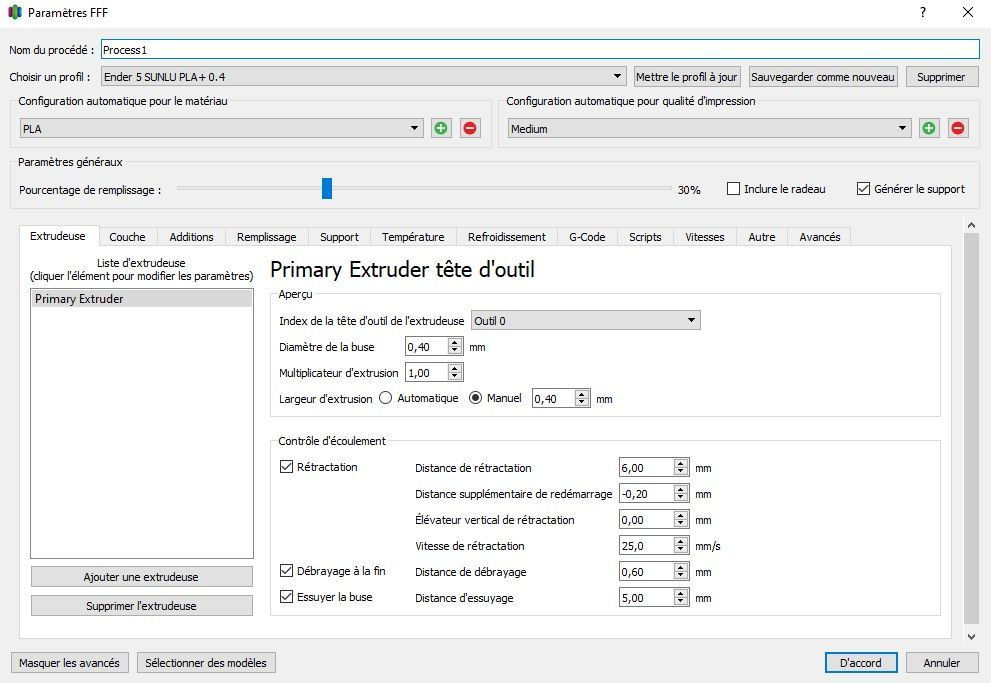The height and width of the screenshot is (683, 991).
Task: Select Primary Extruder in the extruder list
Action: pos(142,298)
